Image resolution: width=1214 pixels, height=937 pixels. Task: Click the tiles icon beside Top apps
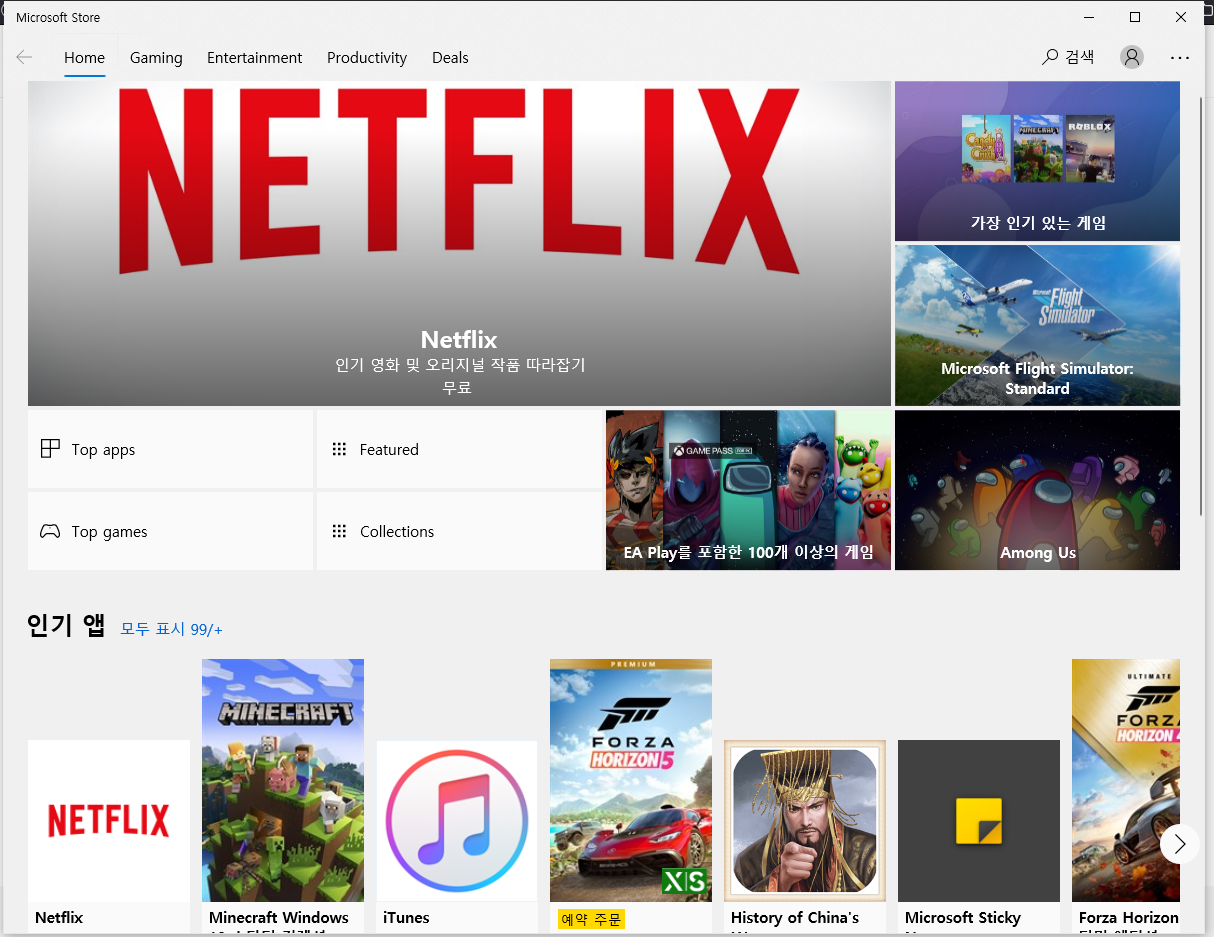(x=50, y=449)
